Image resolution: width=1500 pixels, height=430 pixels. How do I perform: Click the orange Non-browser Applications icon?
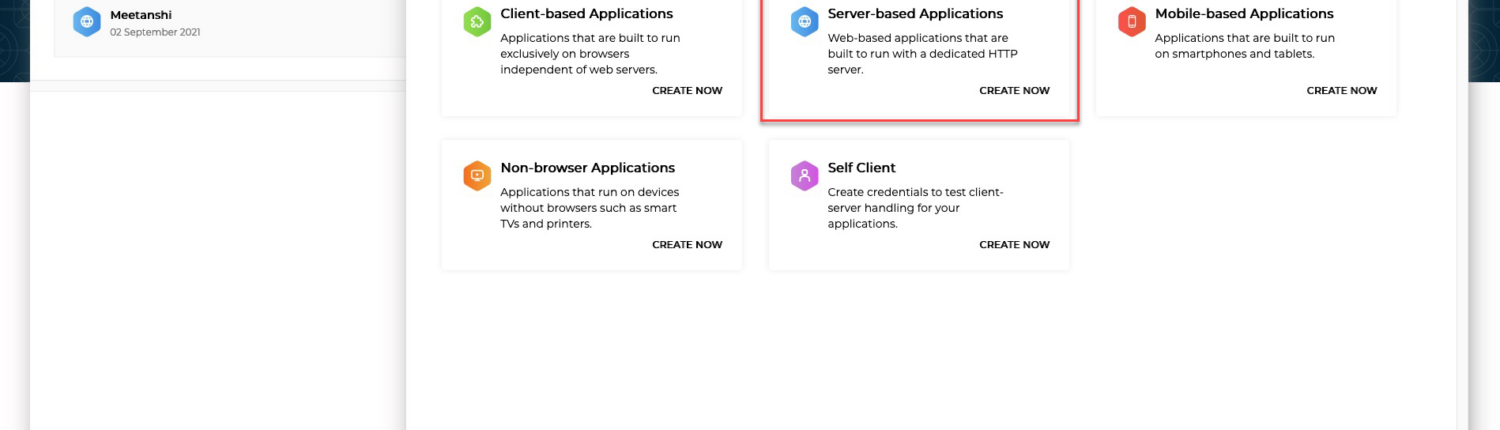(477, 175)
